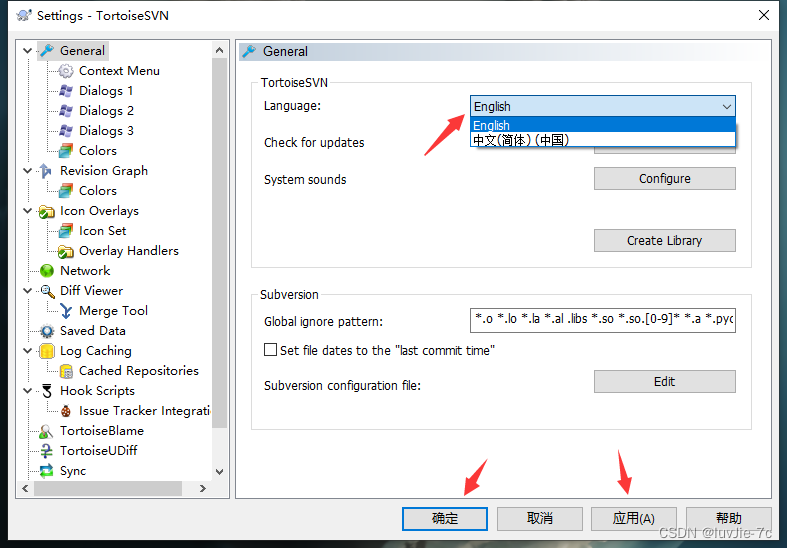This screenshot has height=548, width=787.
Task: Click the Cached Repositories icon
Action: [66, 371]
